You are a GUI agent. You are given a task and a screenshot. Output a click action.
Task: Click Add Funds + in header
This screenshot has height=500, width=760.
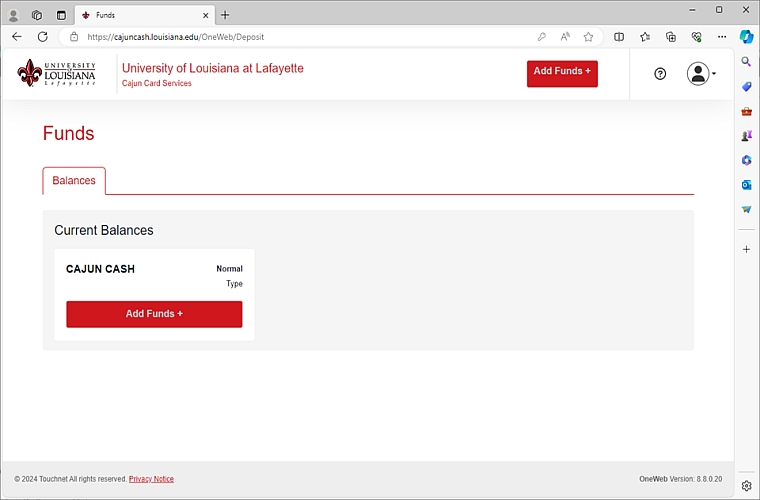[562, 74]
